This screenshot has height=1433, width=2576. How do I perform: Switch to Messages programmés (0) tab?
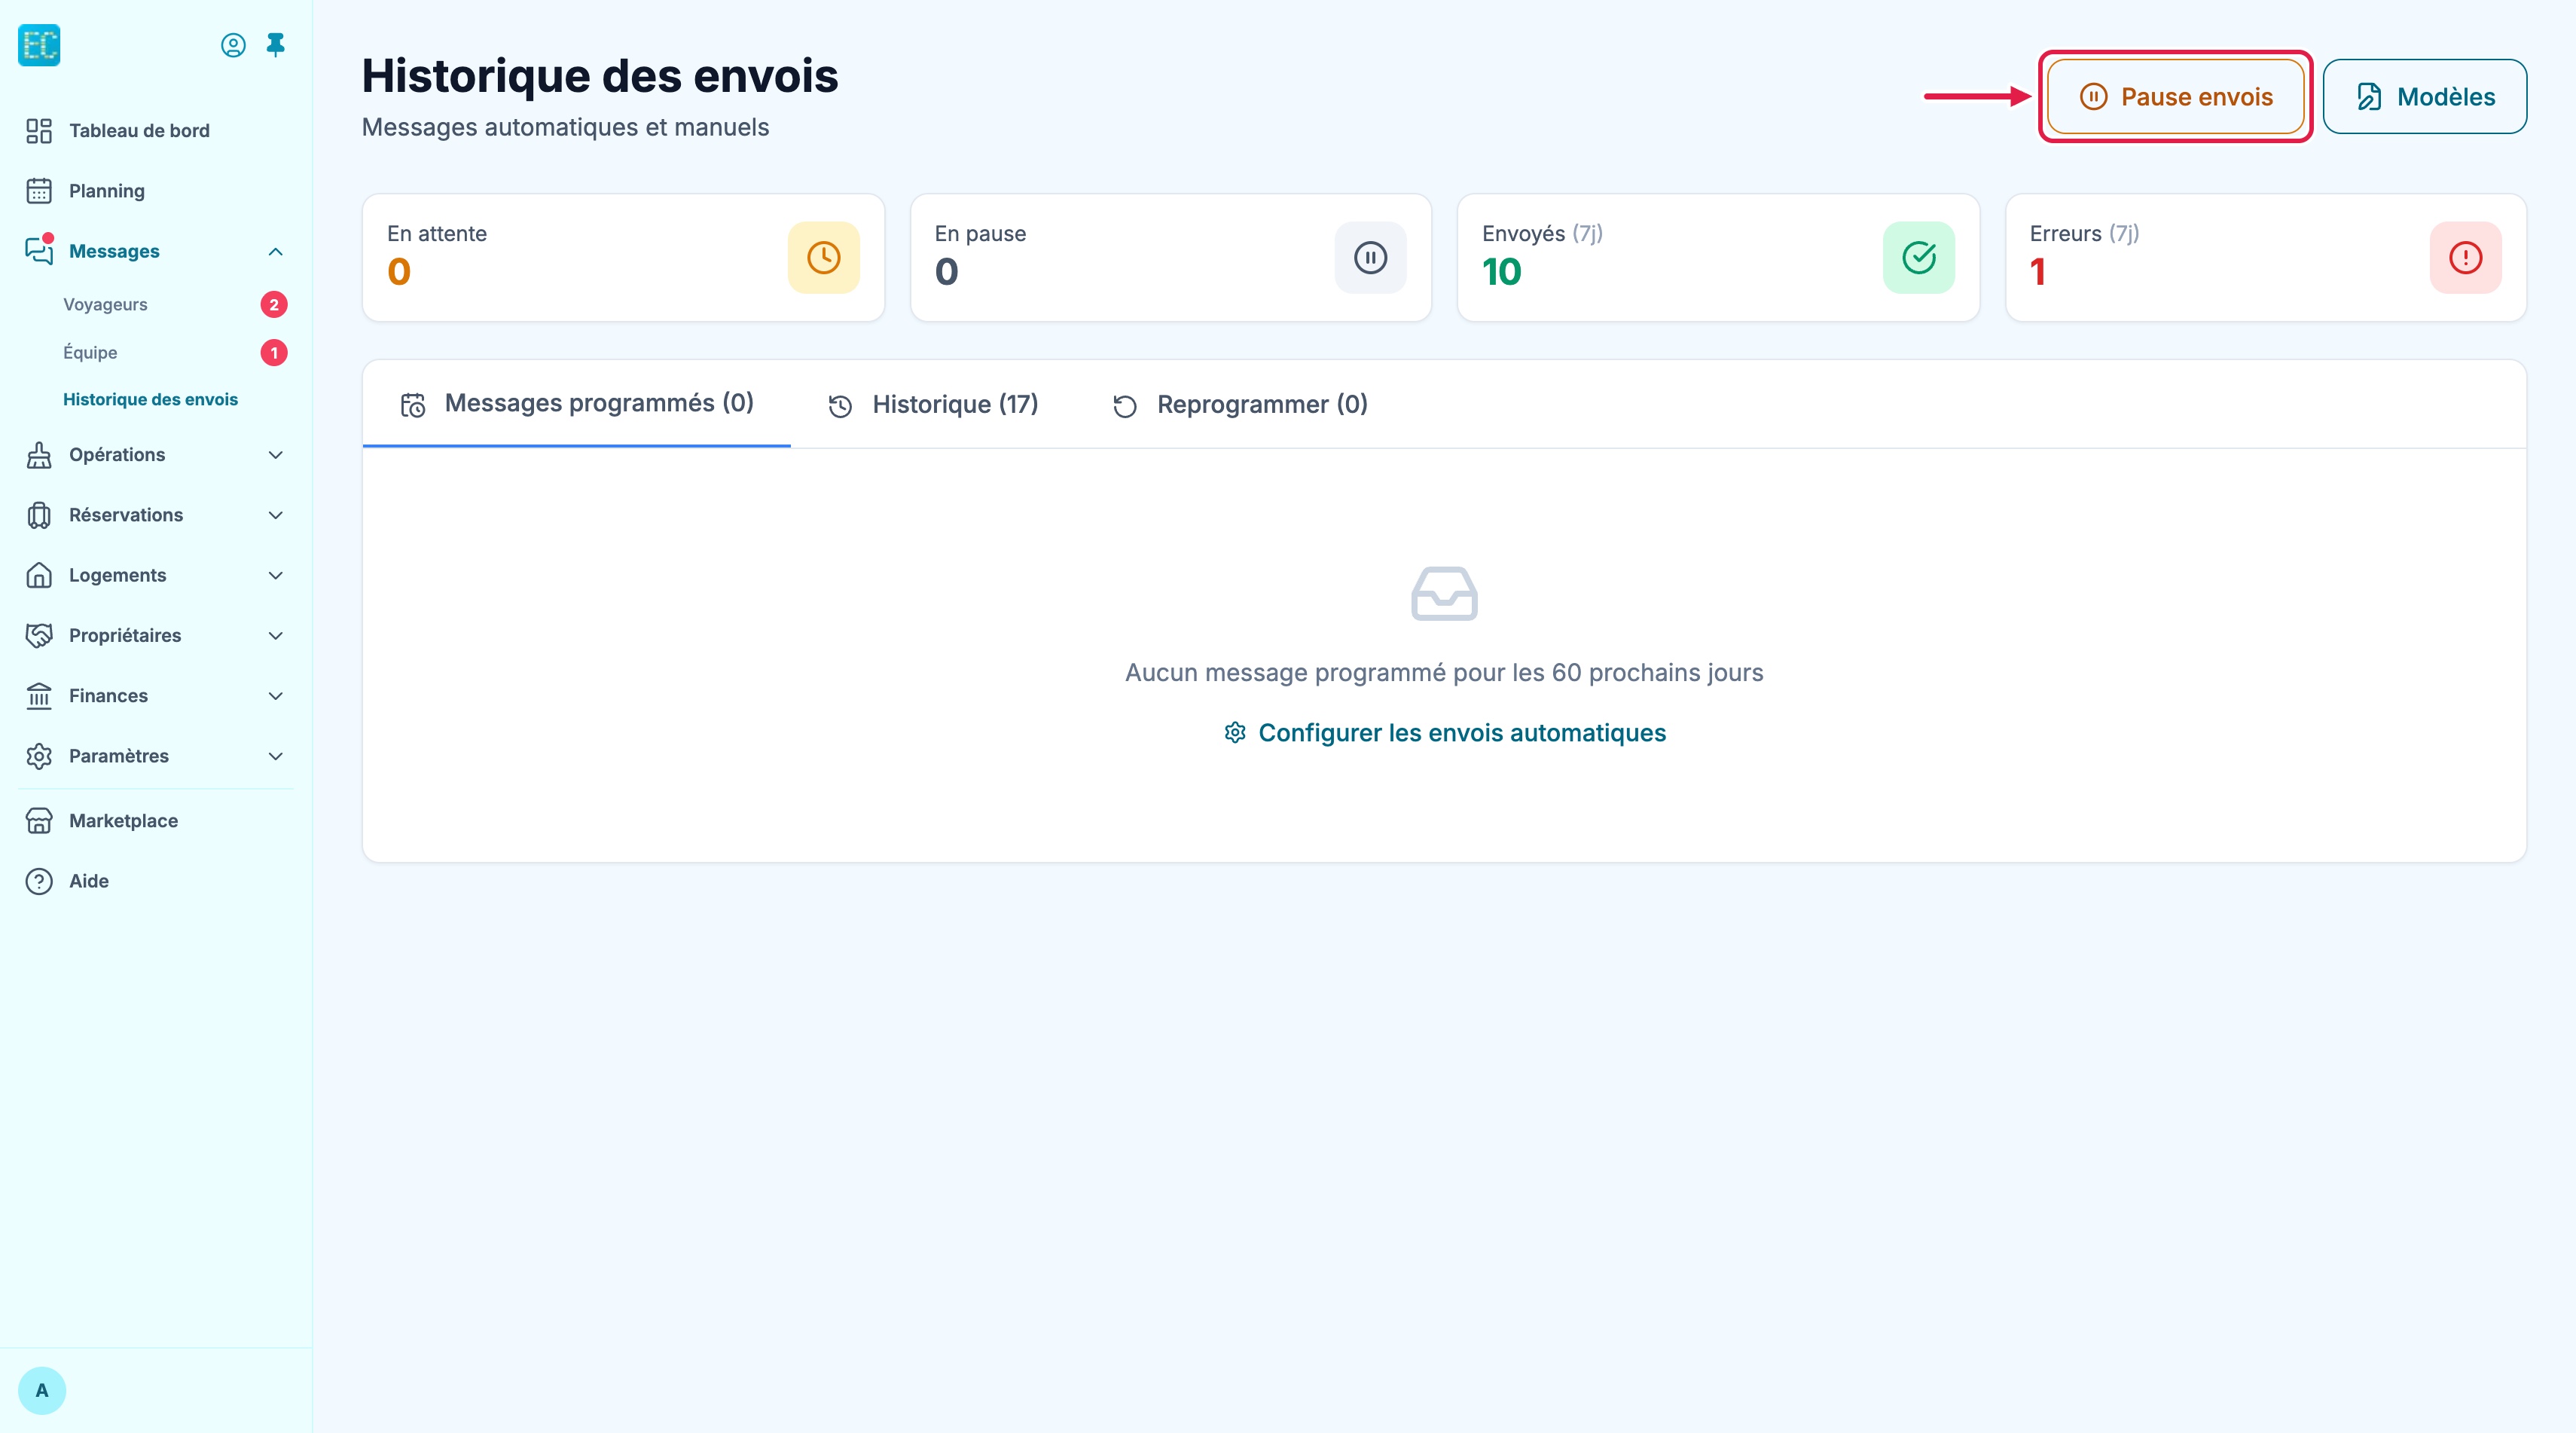[x=577, y=404]
